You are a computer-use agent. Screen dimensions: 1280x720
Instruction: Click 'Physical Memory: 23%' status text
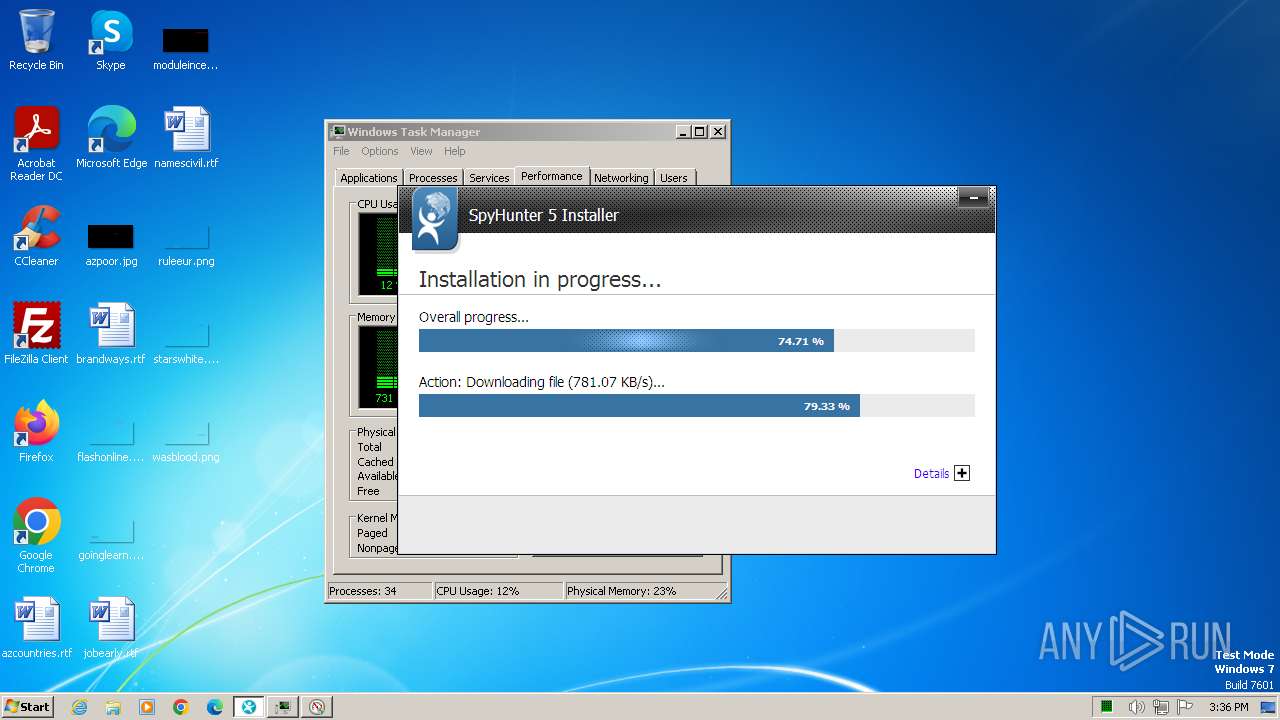621,591
